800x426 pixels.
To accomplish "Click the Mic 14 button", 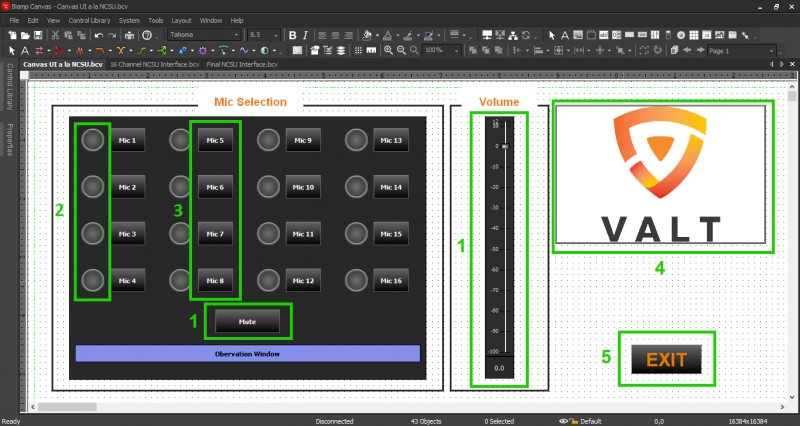I will pos(391,187).
